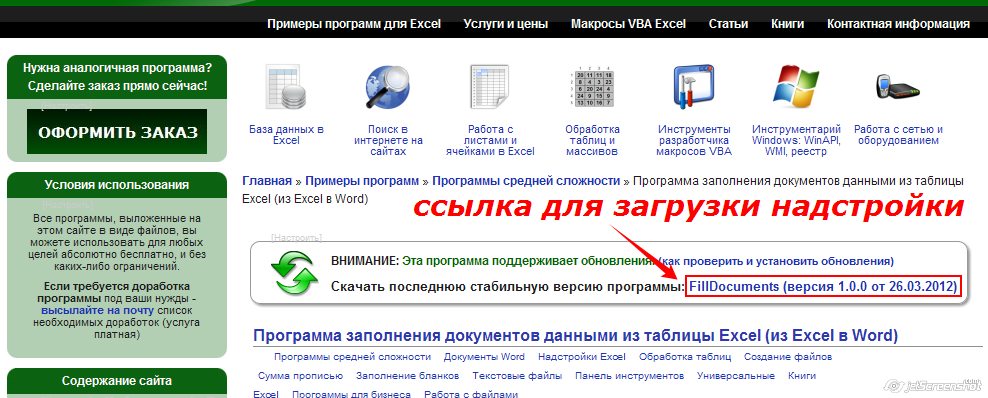Open 'Примеры программ для Excel' menu item
The image size is (988, 398).
[353, 24]
